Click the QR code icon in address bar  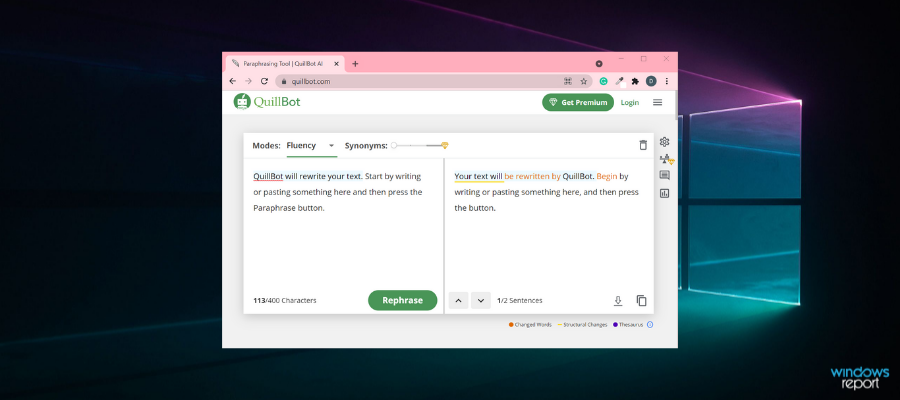568,81
